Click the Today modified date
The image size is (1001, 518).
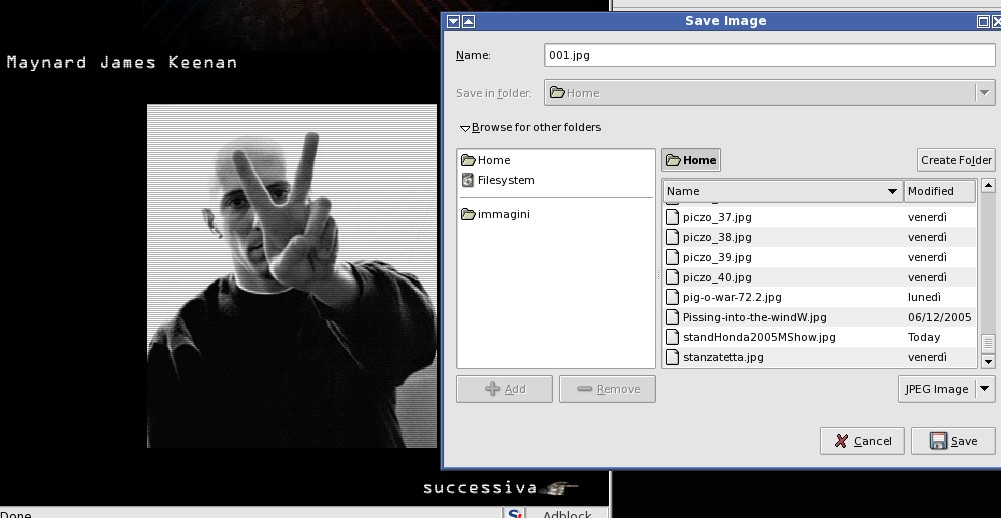pos(924,337)
